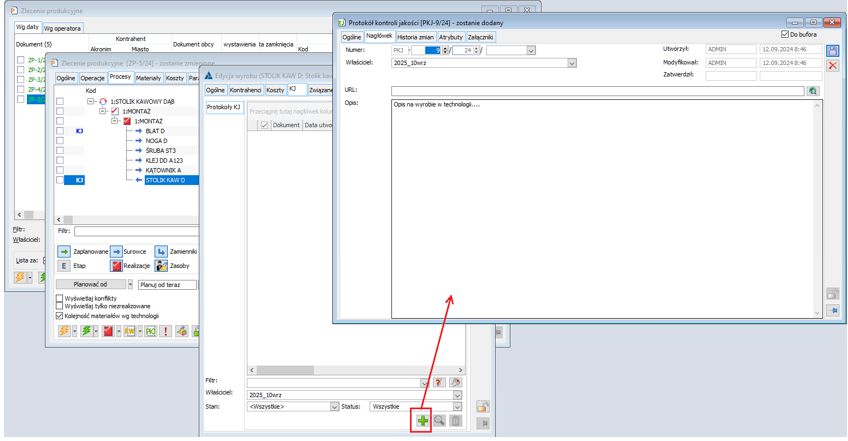Switch to the Historia zmian tab
Image resolution: width=848 pixels, height=441 pixels.
[x=415, y=37]
